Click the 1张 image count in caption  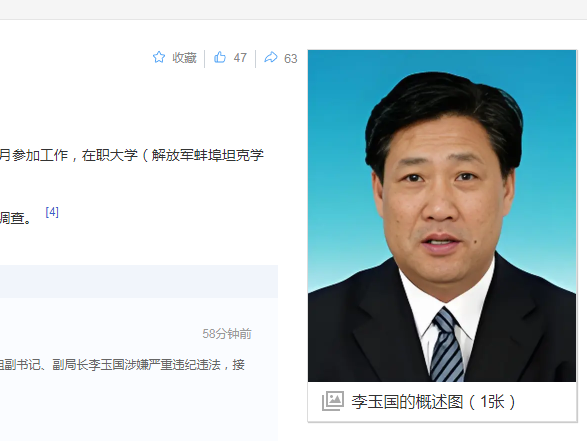click(x=492, y=402)
